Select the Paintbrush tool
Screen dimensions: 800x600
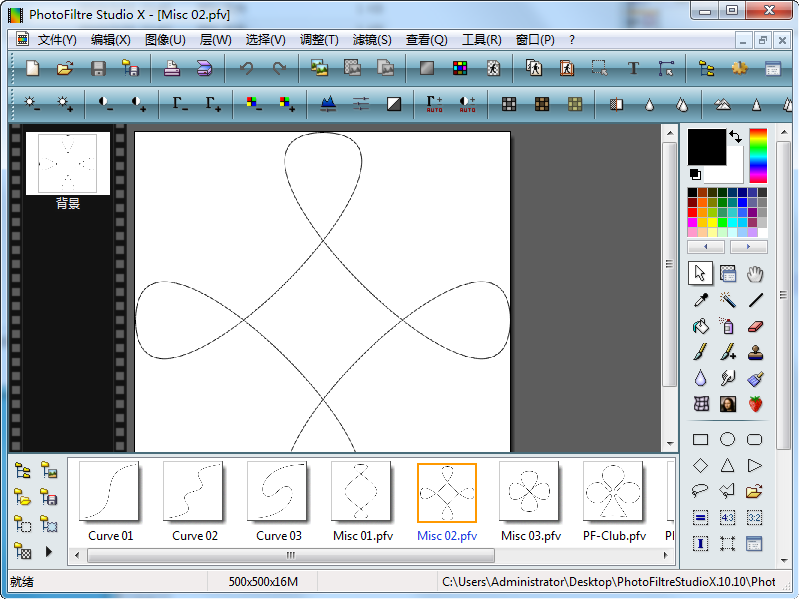[x=701, y=352]
